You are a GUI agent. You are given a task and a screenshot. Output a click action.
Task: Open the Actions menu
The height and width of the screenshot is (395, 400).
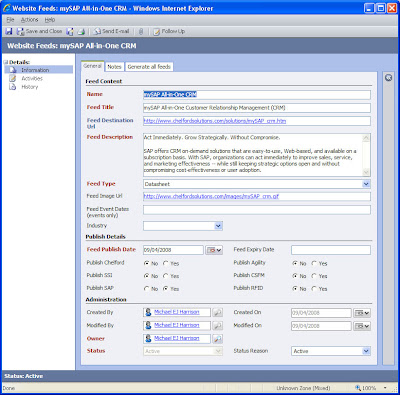click(29, 20)
